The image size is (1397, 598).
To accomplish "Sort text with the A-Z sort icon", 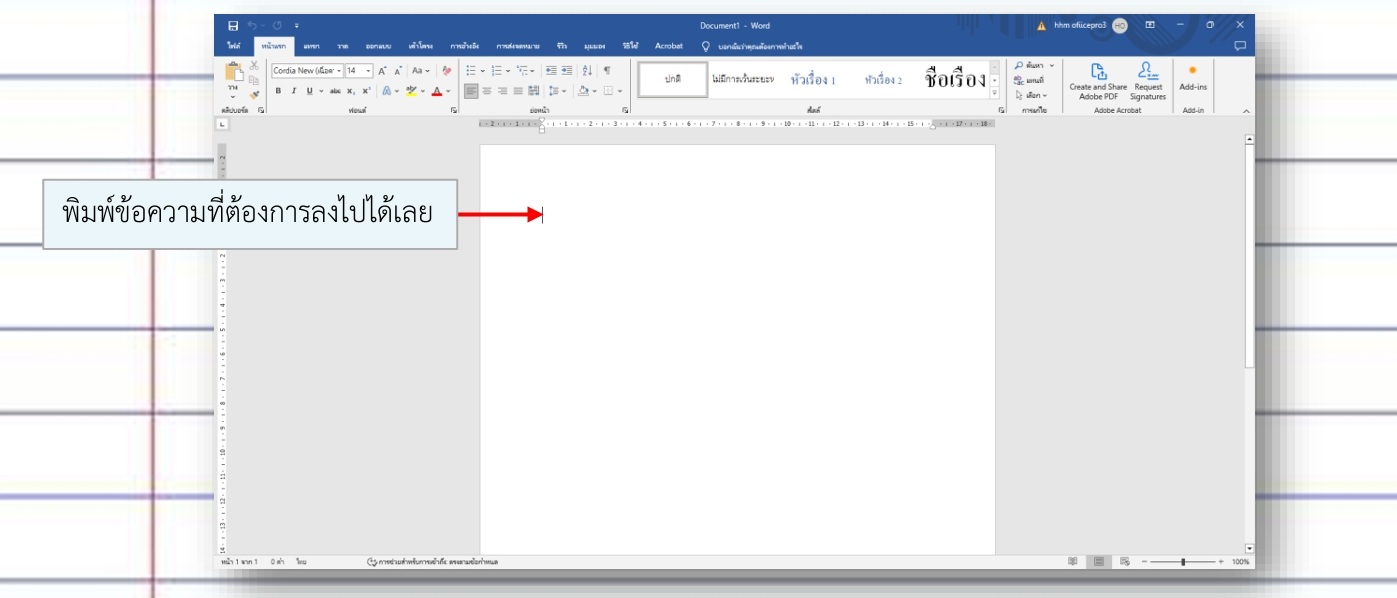I will [x=587, y=71].
